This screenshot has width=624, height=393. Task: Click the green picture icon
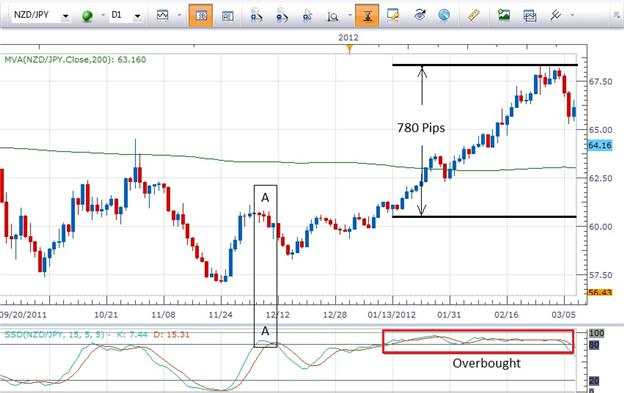point(504,16)
